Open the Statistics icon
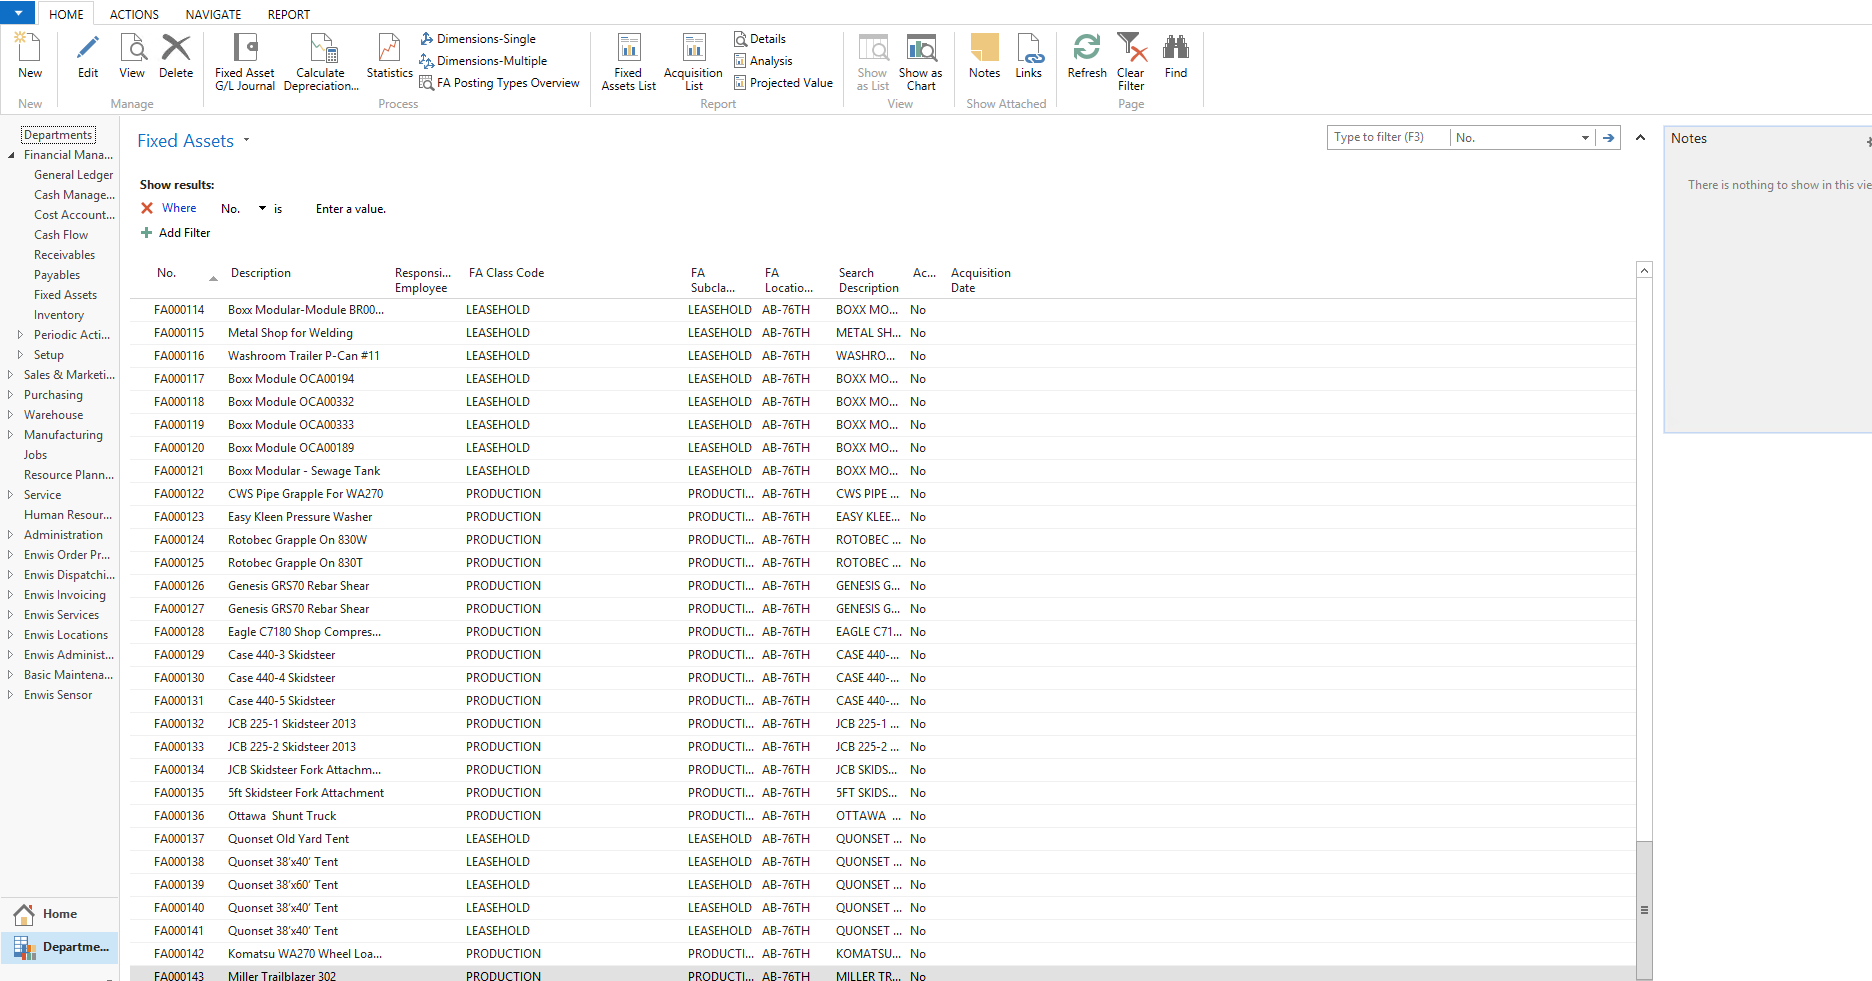Image resolution: width=1872 pixels, height=981 pixels. (x=389, y=56)
